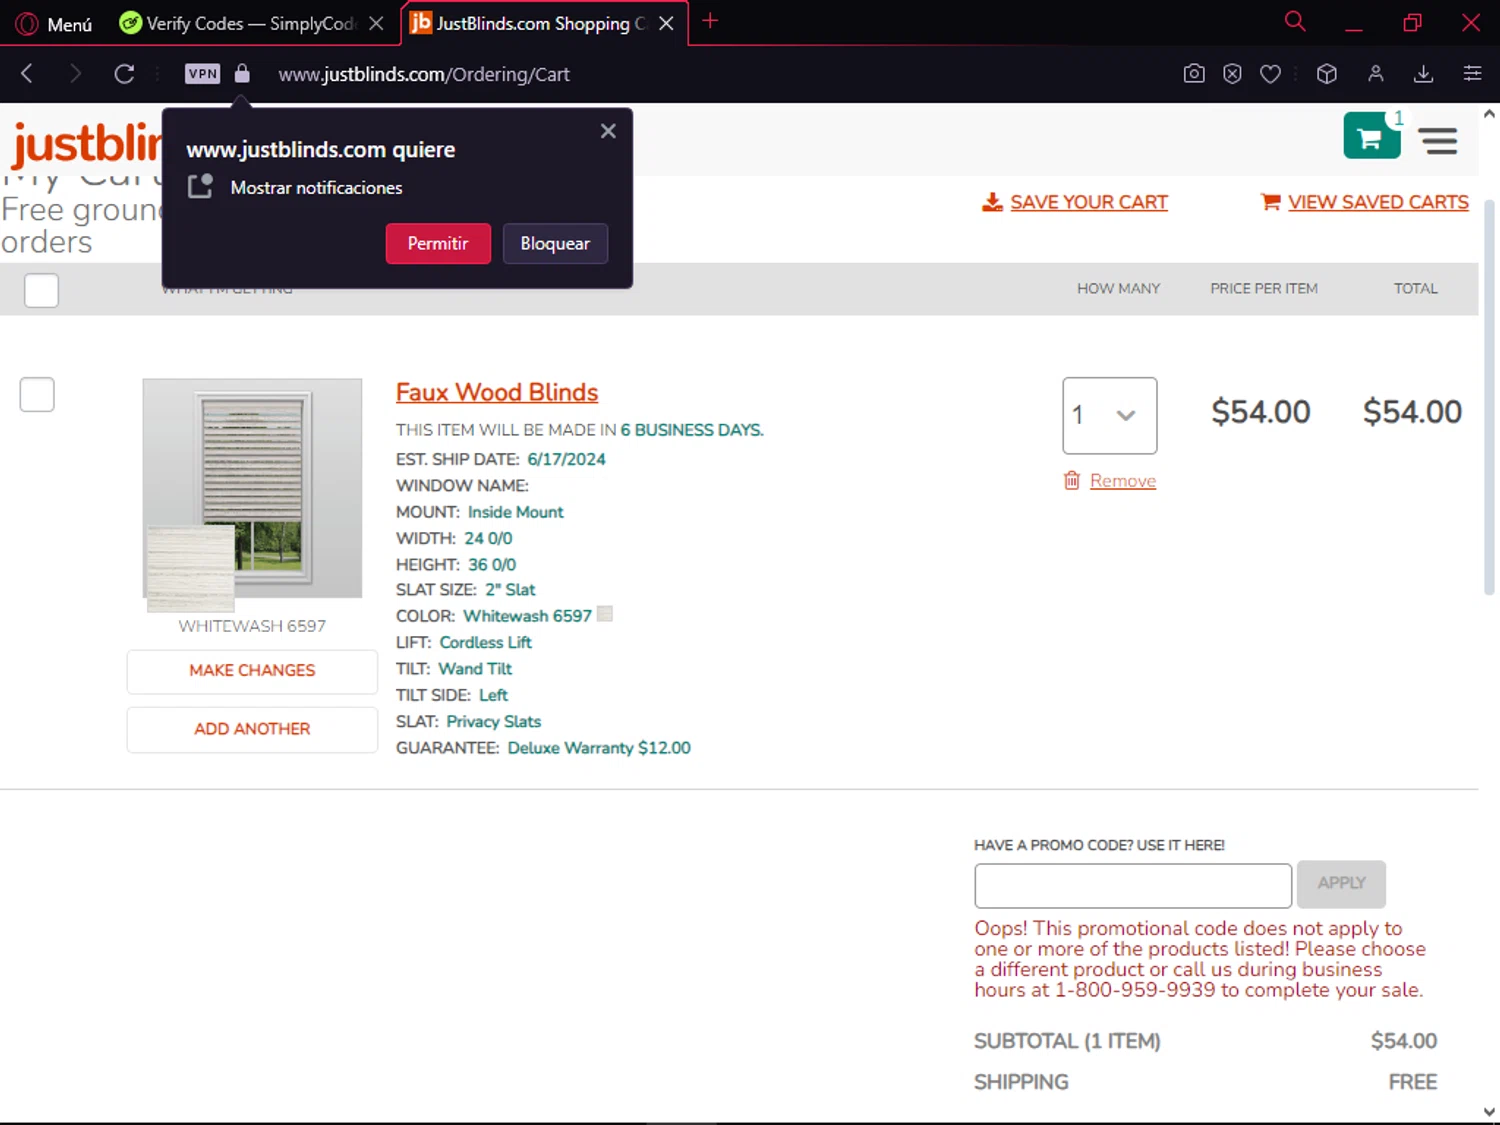Click the Whitewash 6597 color swatch
1500x1125 pixels.
tap(605, 614)
